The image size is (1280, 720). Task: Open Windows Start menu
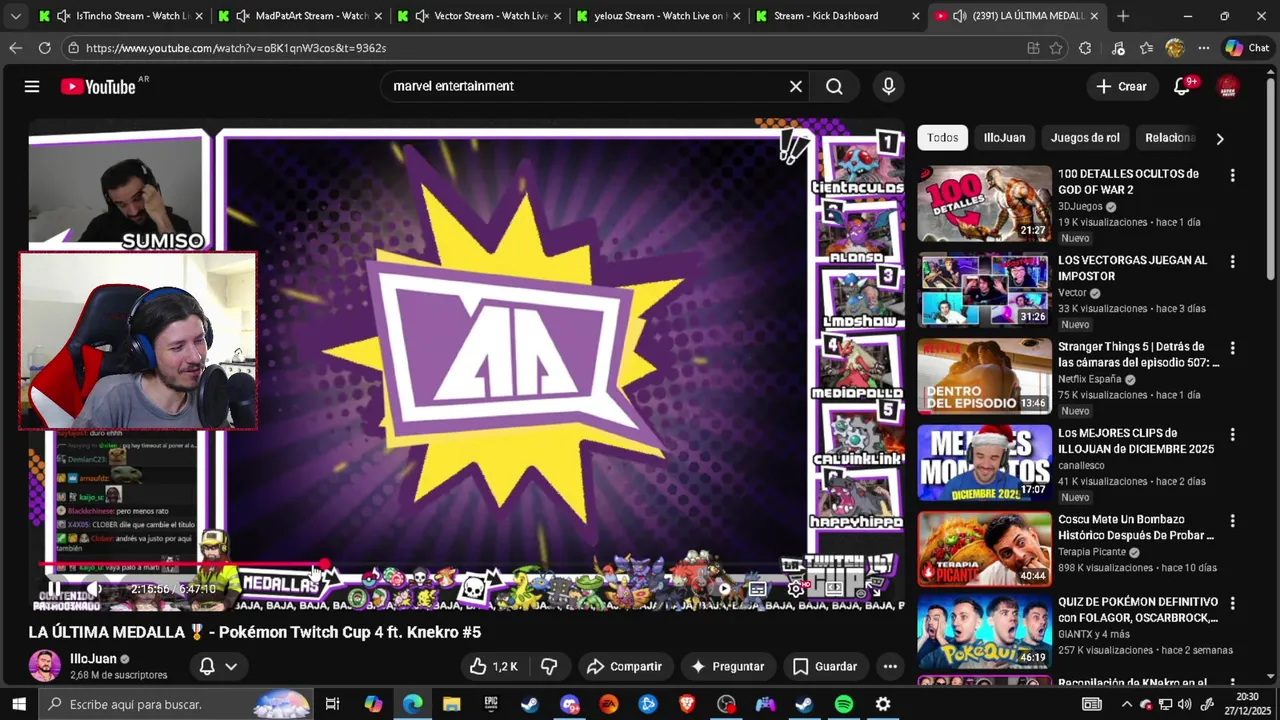(18, 704)
